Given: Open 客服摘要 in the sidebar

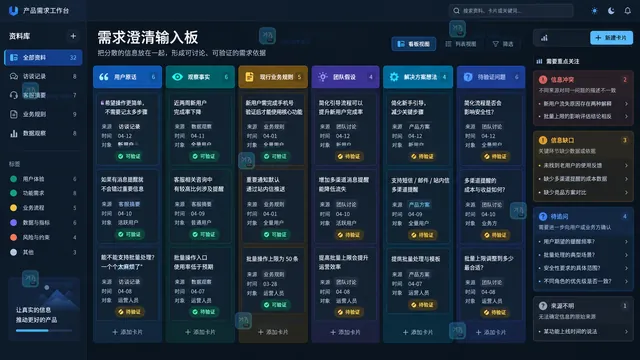Looking at the screenshot, I should click(x=43, y=95).
